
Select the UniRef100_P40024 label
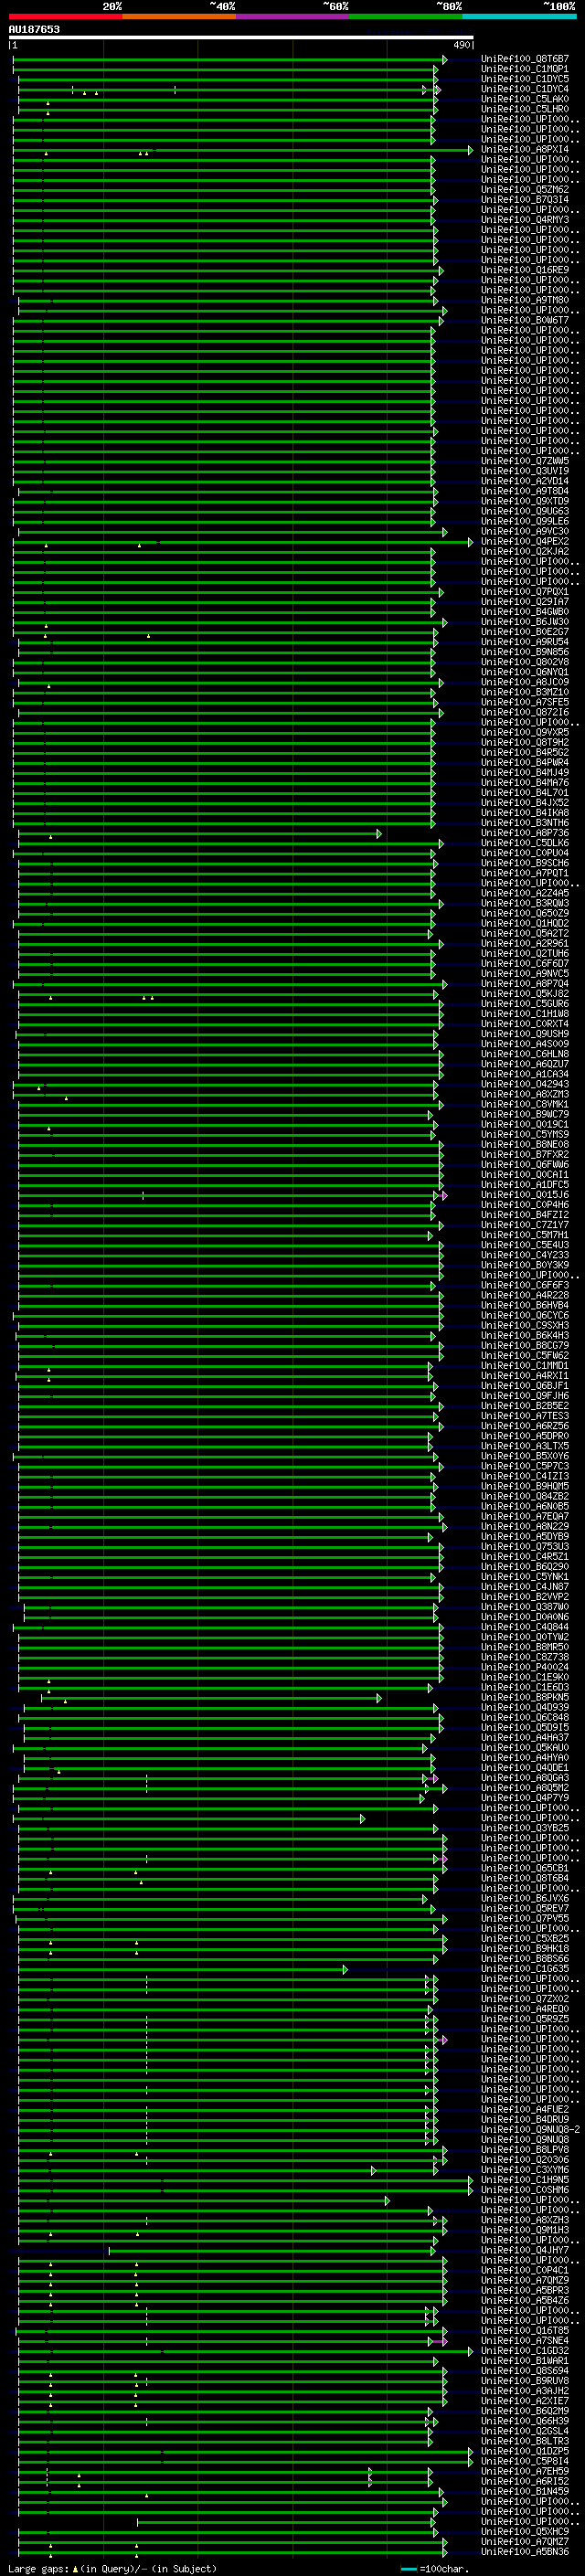[x=525, y=1667]
